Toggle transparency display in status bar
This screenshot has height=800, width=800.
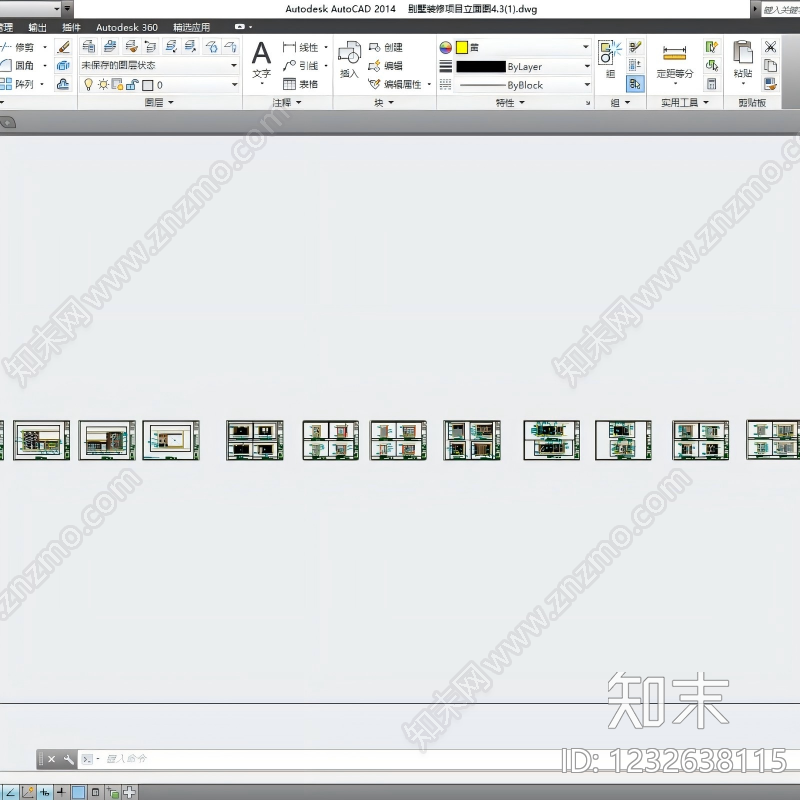[78, 792]
